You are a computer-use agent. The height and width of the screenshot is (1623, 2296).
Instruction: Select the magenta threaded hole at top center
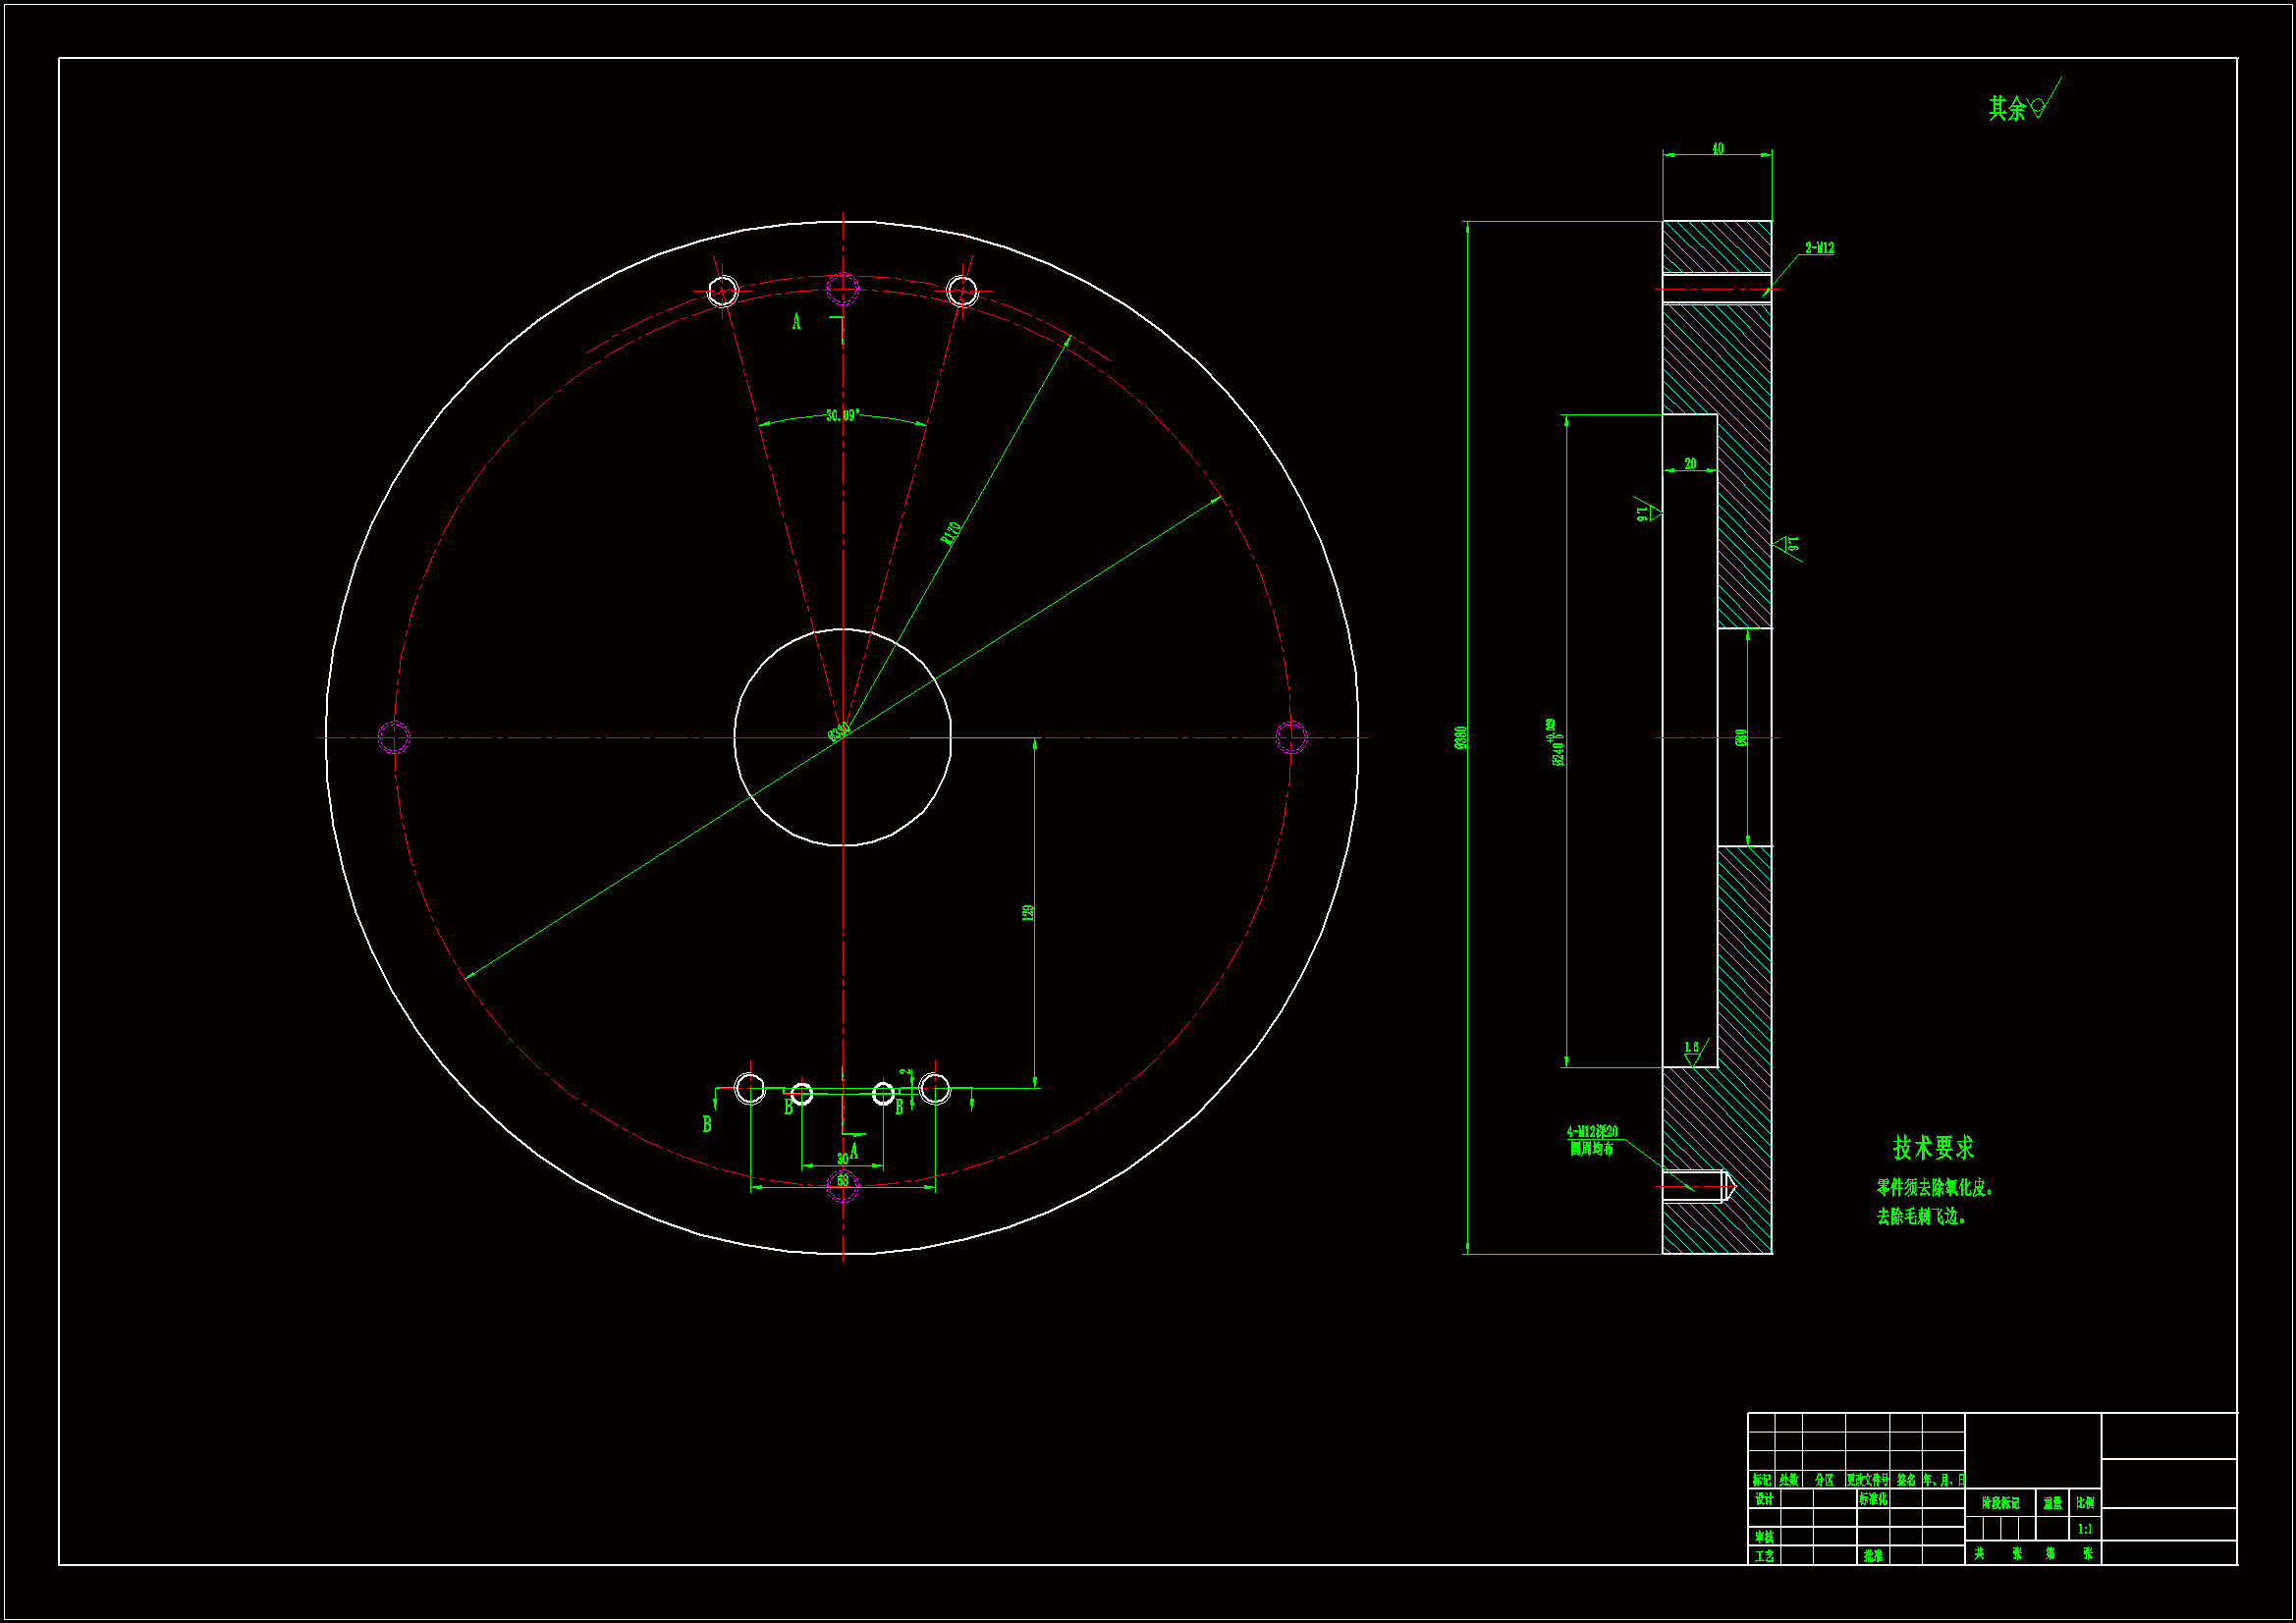(842, 289)
